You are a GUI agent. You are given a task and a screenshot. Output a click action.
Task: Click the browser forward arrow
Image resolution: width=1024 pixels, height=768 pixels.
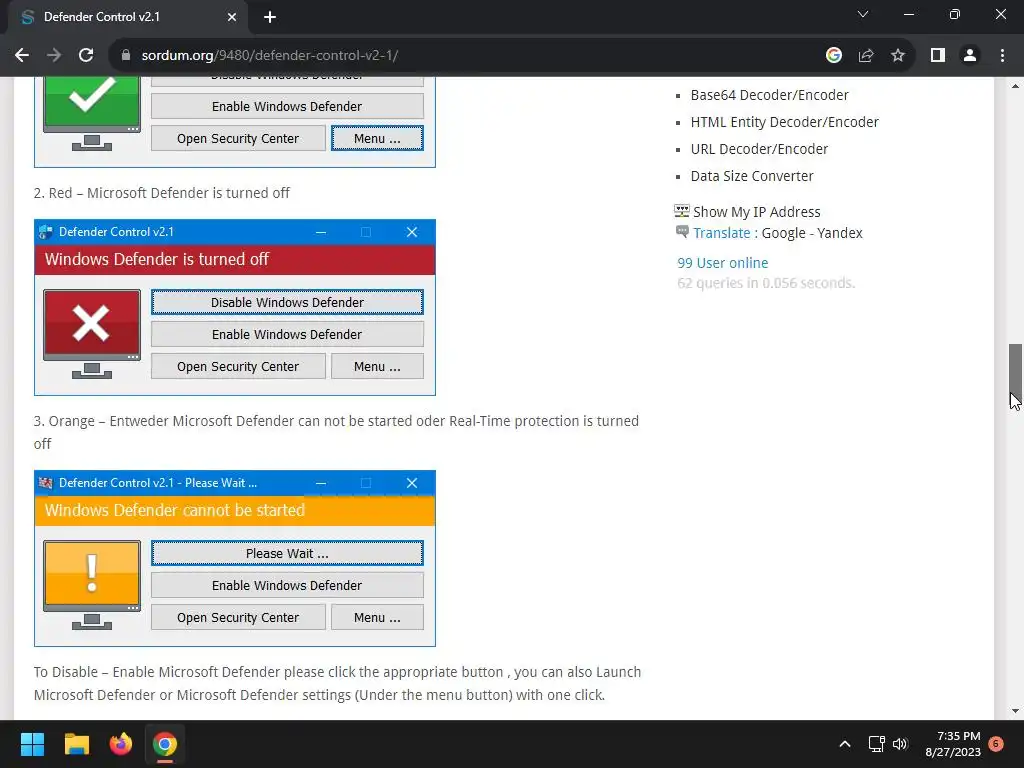[54, 56]
